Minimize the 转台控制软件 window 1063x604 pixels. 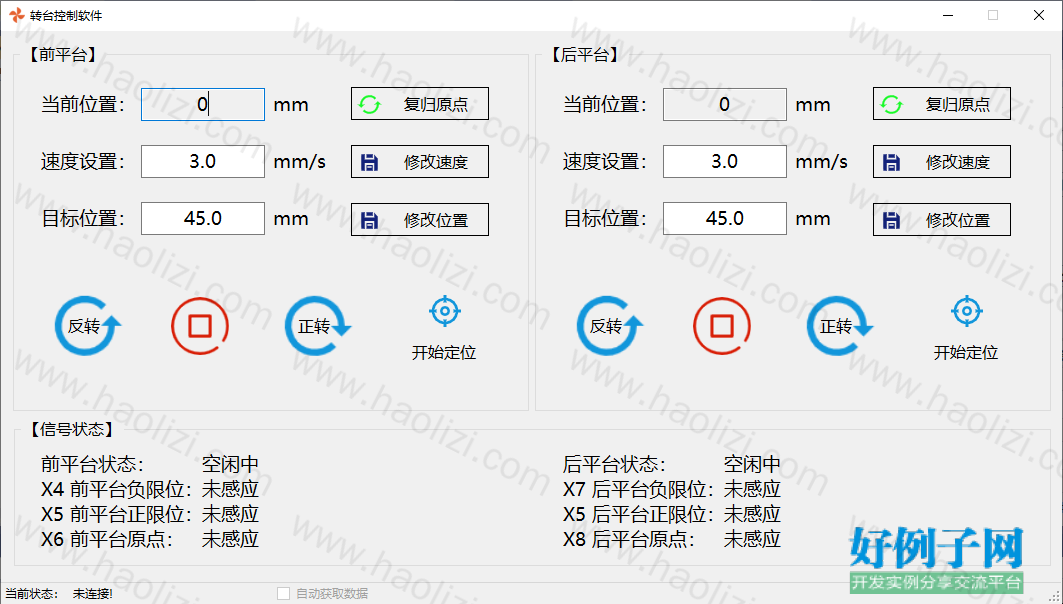pos(948,16)
